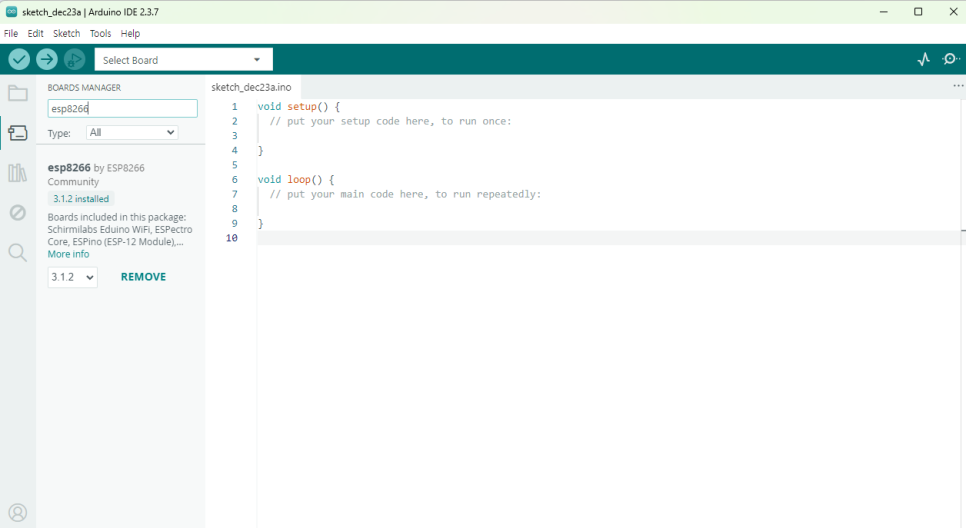Viewport: 966px width, 528px height.
Task: Click the closing brace on line 9
Action: [261, 223]
